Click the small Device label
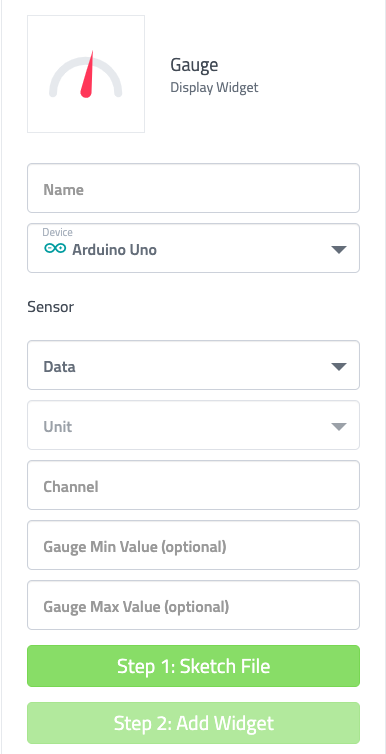Viewport: 386px width, 754px height. coord(58,232)
